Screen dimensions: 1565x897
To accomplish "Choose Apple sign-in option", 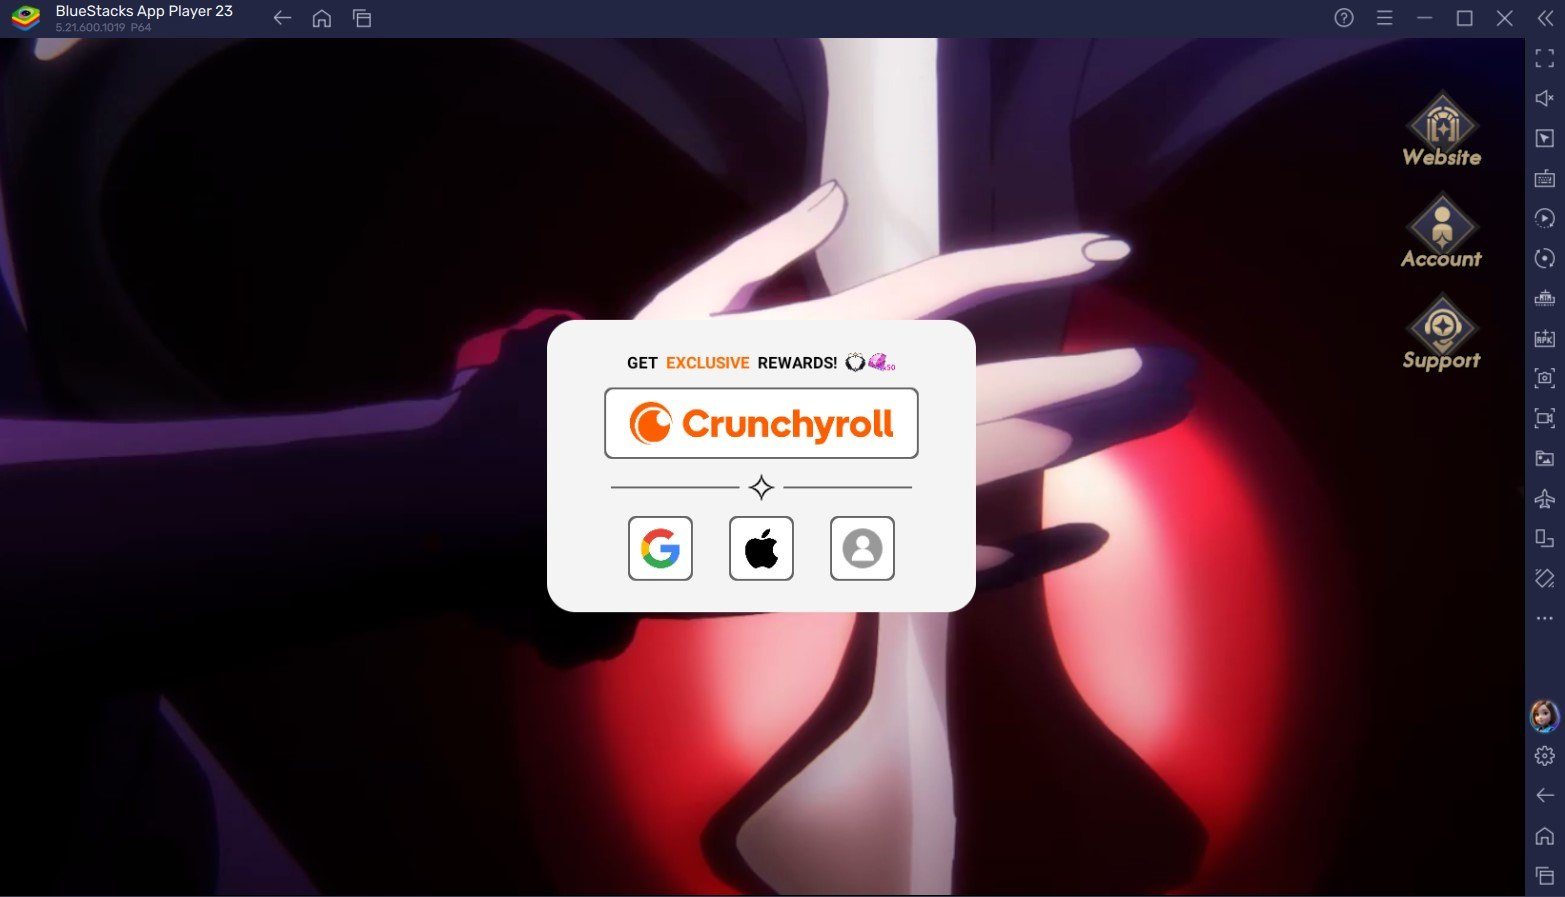I will [x=761, y=548].
